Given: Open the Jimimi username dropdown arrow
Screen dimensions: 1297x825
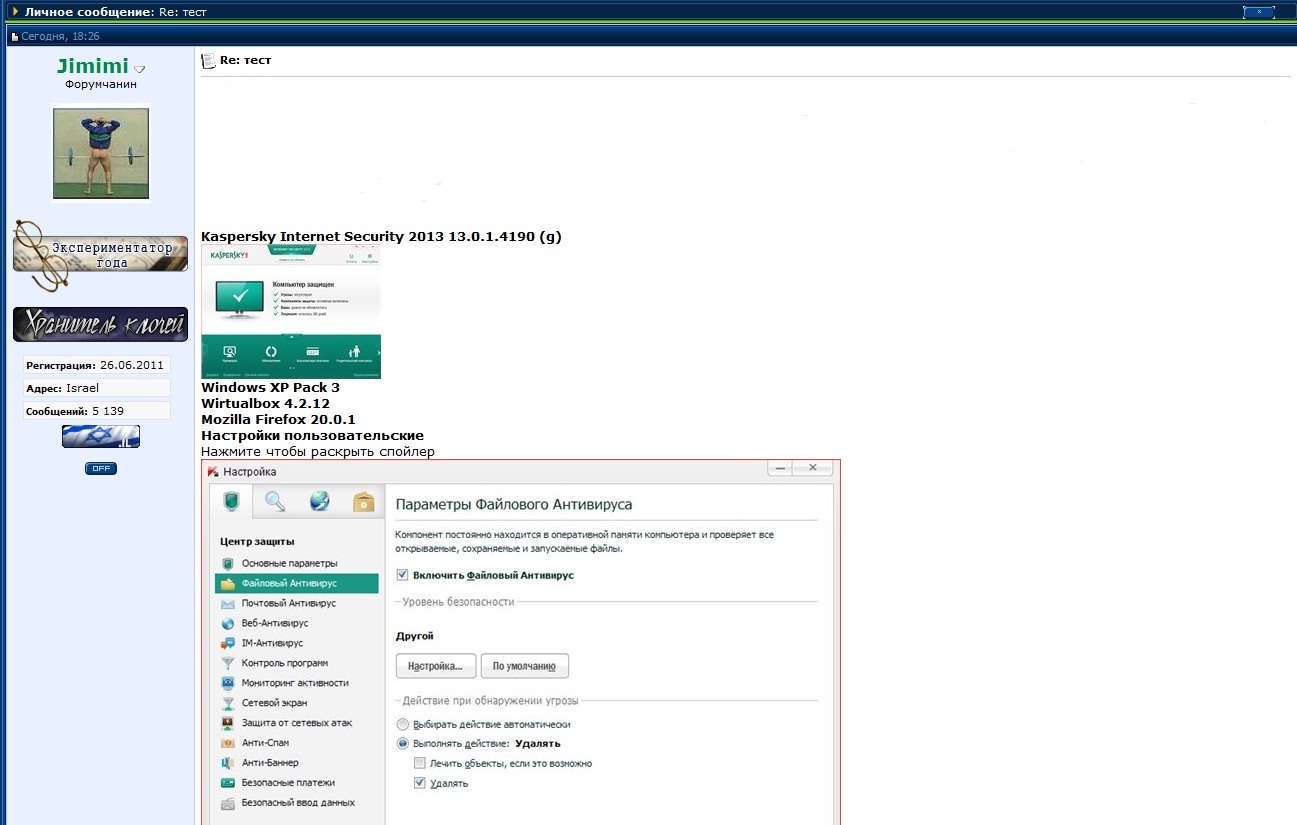Looking at the screenshot, I should click(x=140, y=69).
